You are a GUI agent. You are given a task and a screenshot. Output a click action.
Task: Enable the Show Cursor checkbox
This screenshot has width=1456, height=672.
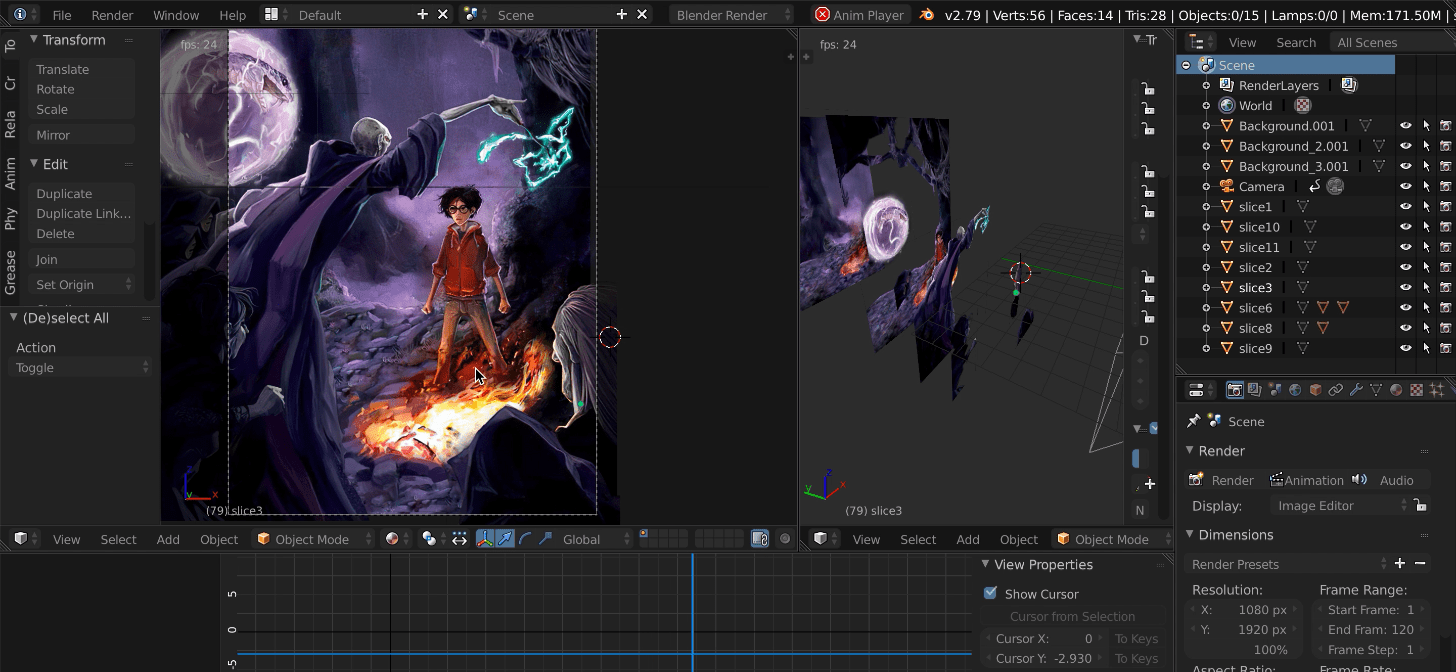tap(990, 593)
